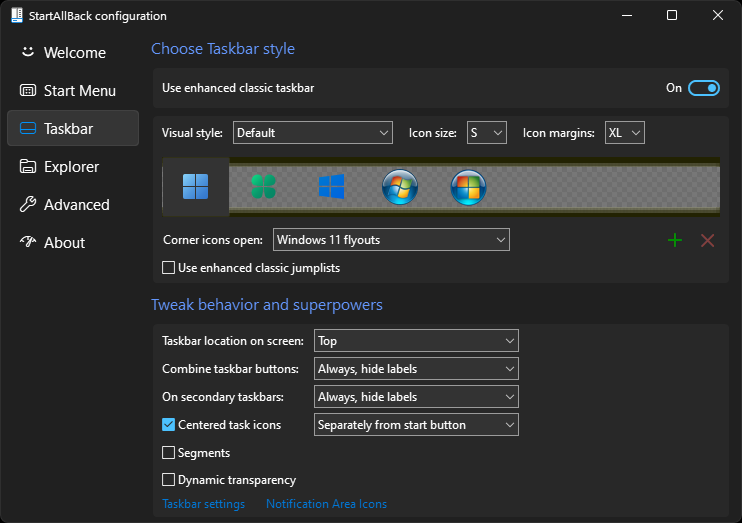Open the Explorer section
The image size is (742, 523).
(73, 167)
